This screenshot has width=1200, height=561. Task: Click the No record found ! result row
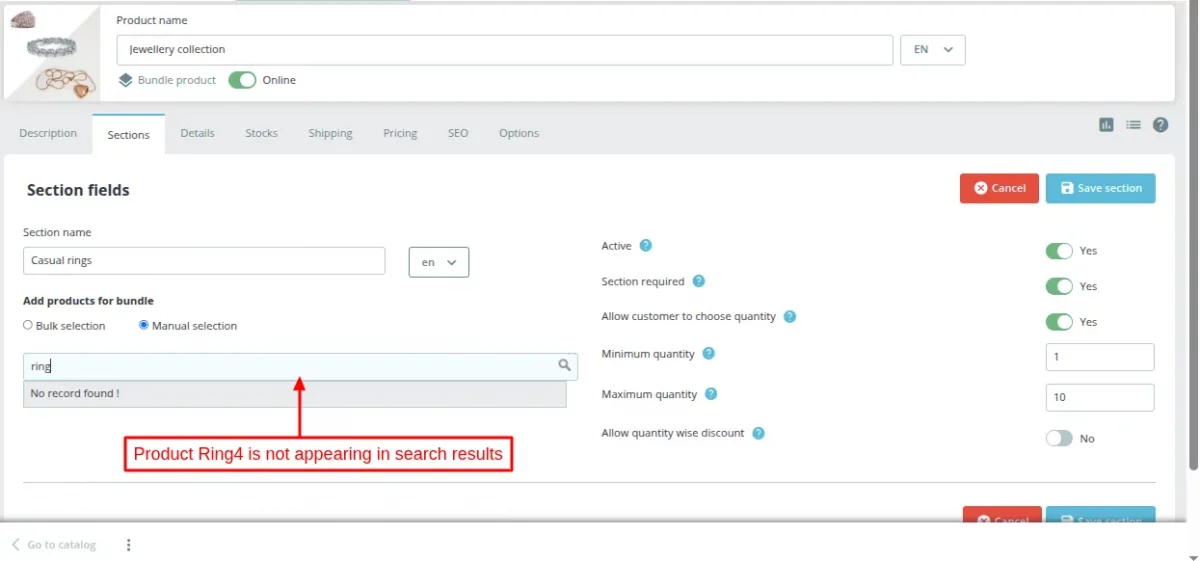(x=295, y=394)
